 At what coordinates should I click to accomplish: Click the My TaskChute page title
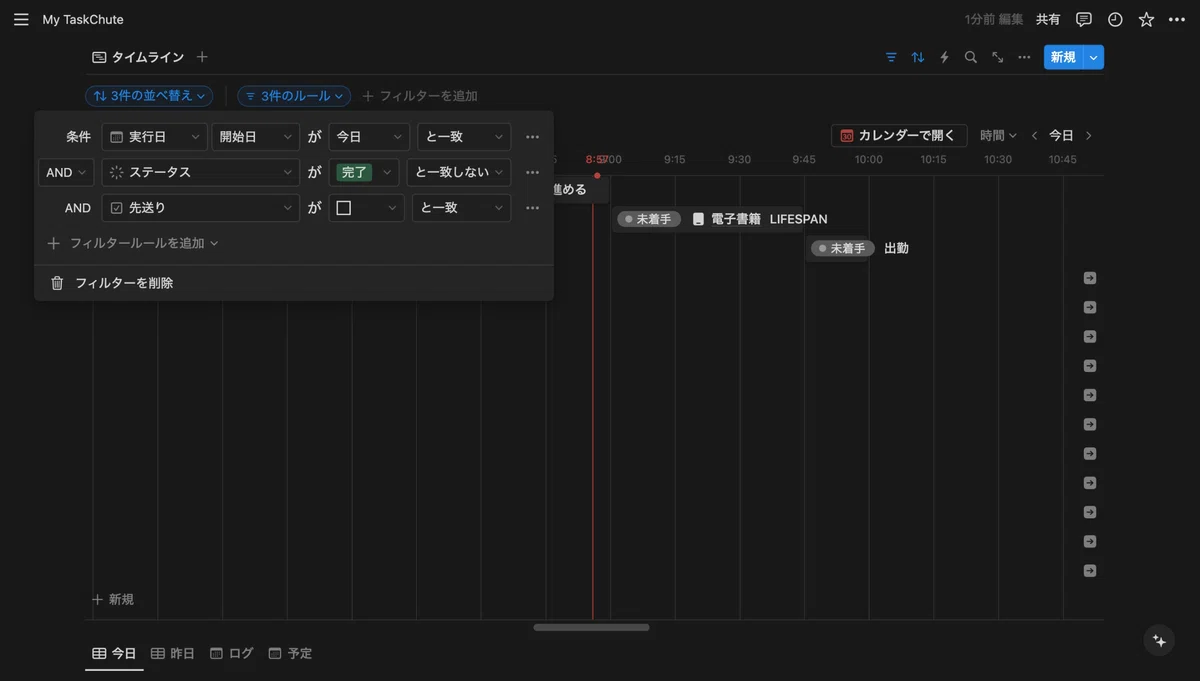tap(83, 19)
